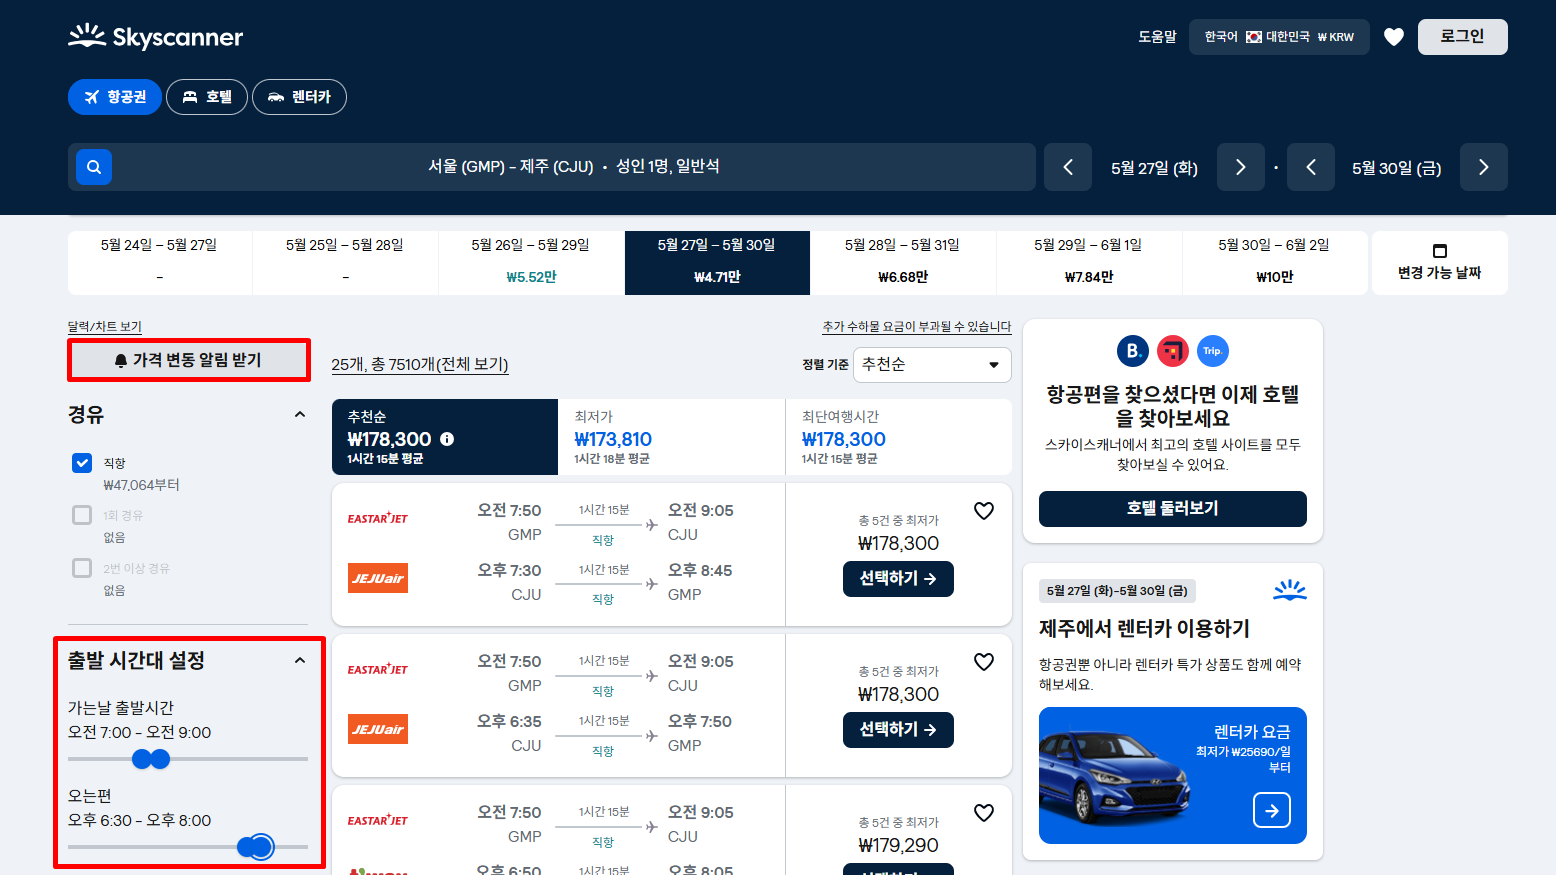Go to previous return date before 5월 30일

tap(1311, 167)
